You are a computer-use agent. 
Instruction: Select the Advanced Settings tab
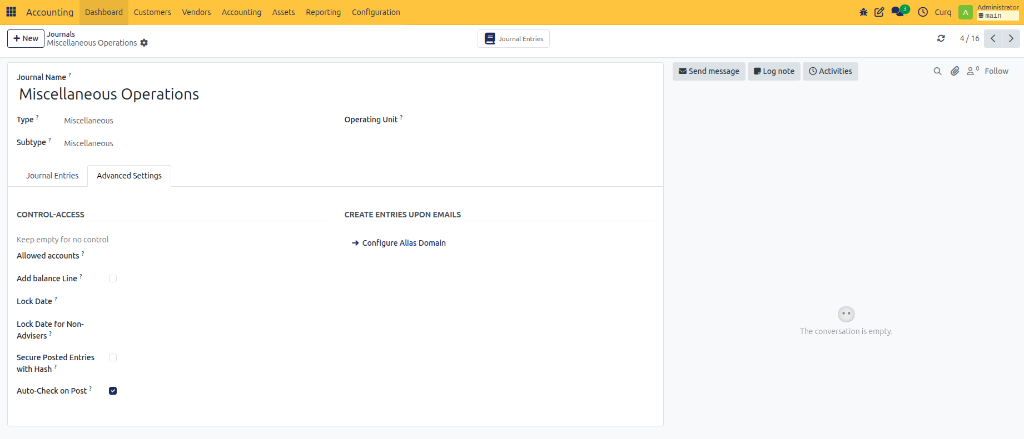[x=129, y=176]
